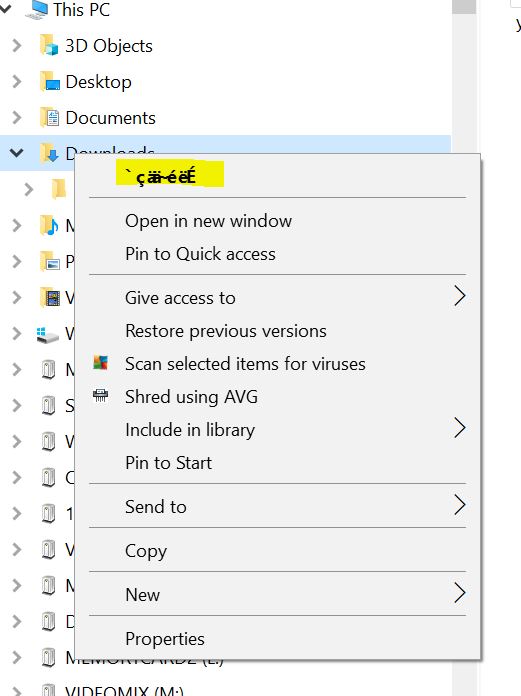Expand the subfolder under Downloads
The height and width of the screenshot is (696, 521).
pos(29,190)
